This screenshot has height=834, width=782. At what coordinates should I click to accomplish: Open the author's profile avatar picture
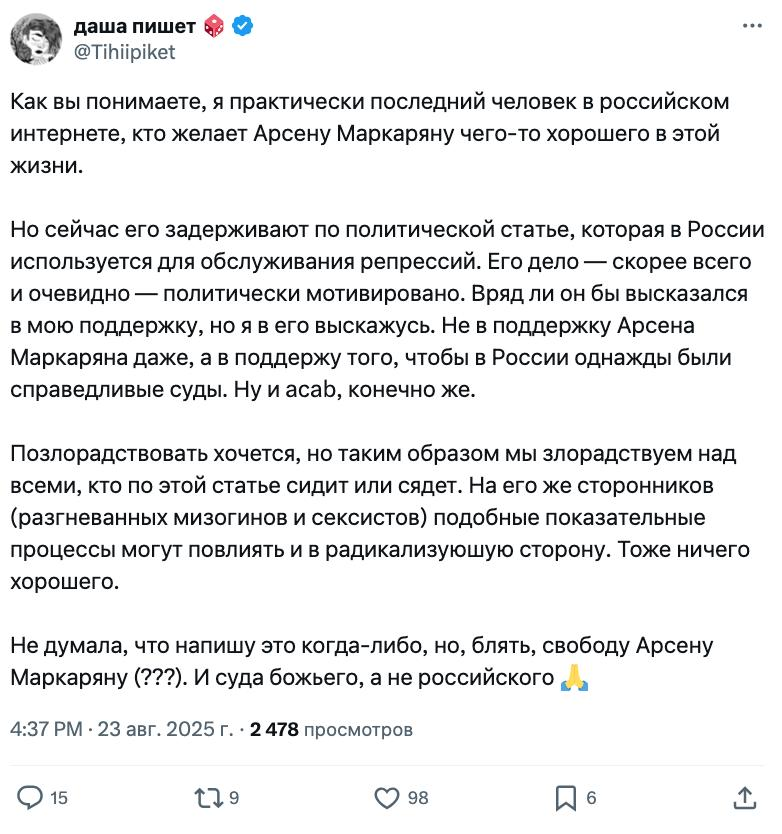pos(36,39)
